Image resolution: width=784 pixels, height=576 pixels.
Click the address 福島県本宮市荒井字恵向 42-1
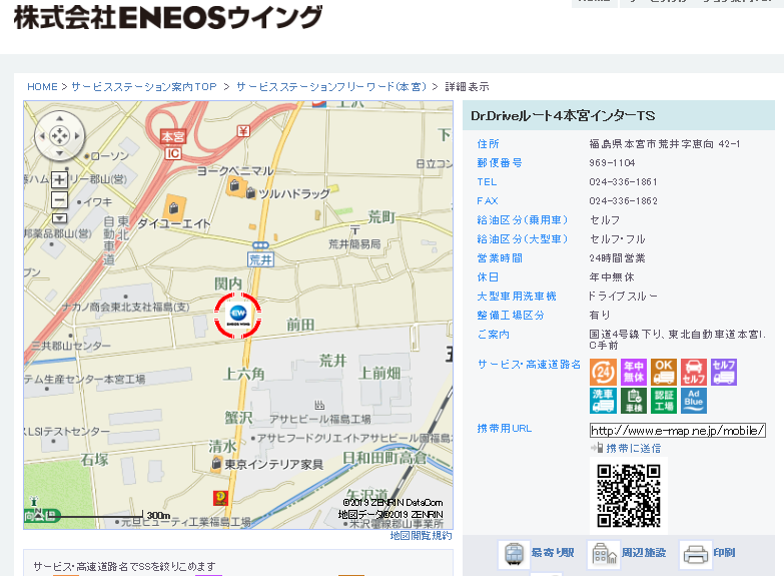click(664, 144)
